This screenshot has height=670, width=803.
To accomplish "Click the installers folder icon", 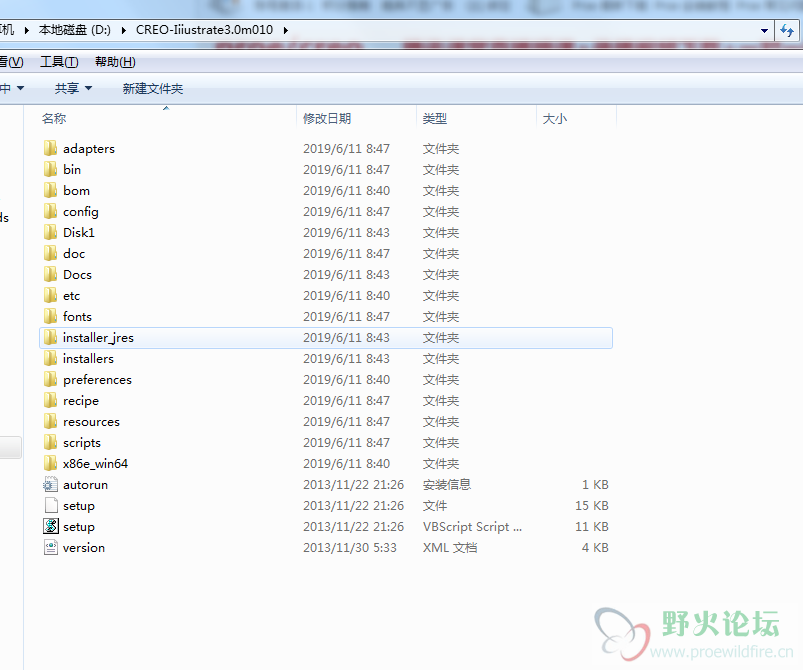I will tap(50, 359).
